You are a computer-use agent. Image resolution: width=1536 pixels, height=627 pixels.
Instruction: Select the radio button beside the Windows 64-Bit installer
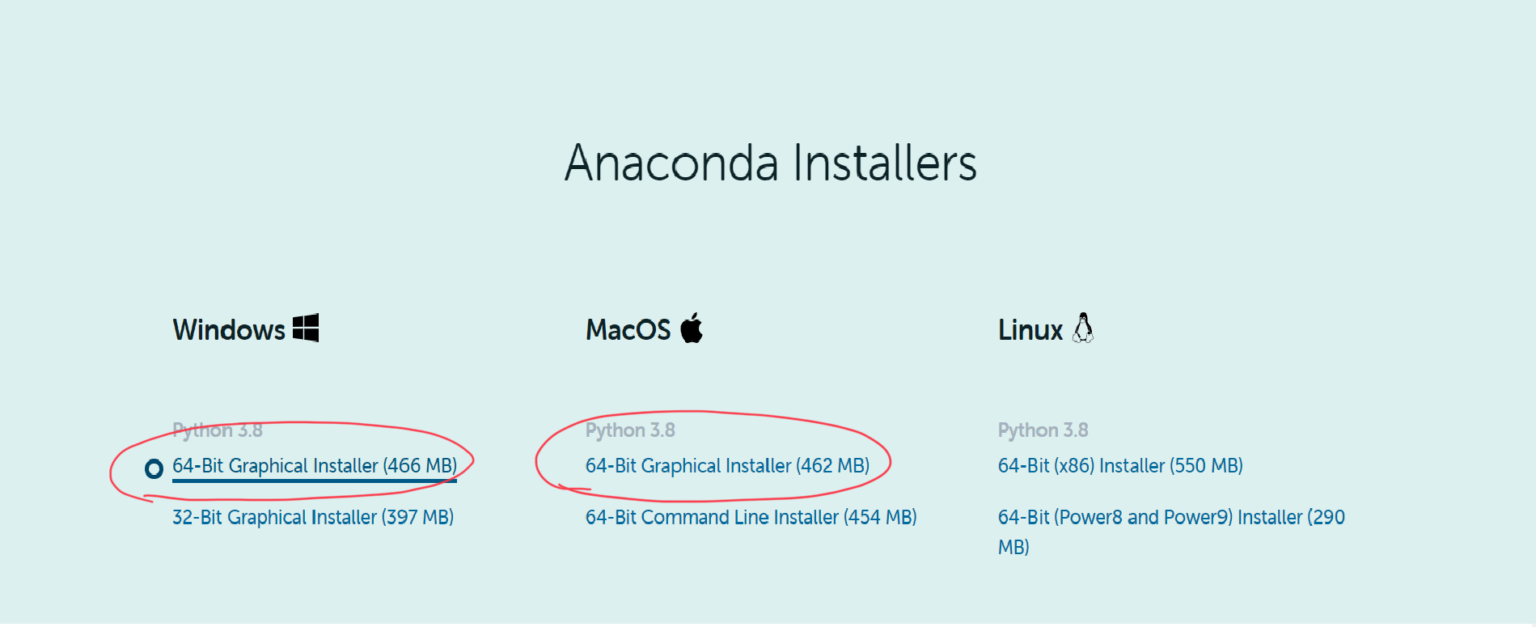(x=153, y=467)
